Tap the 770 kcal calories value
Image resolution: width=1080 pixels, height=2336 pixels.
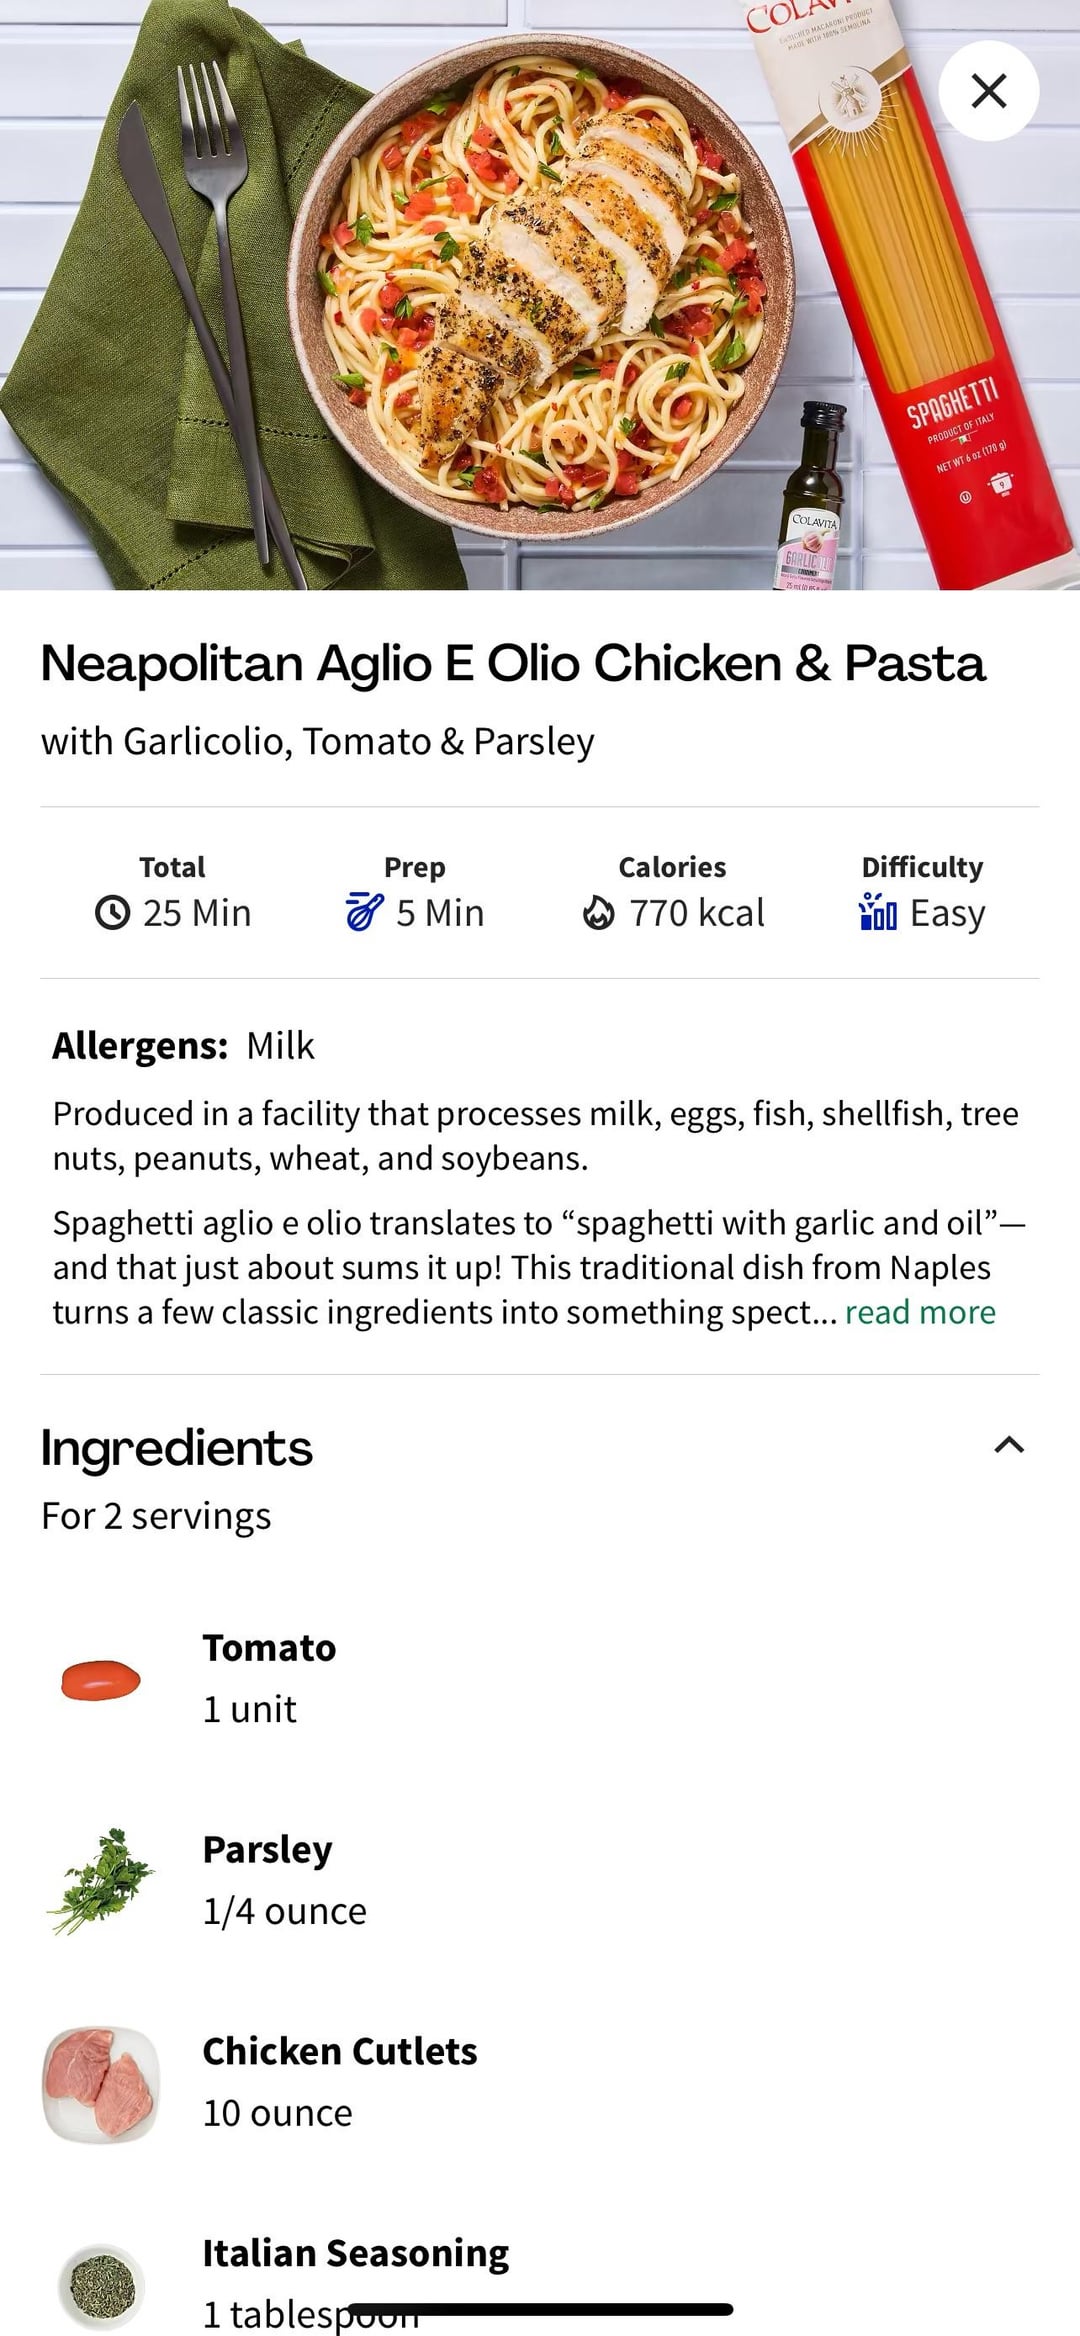tap(696, 913)
